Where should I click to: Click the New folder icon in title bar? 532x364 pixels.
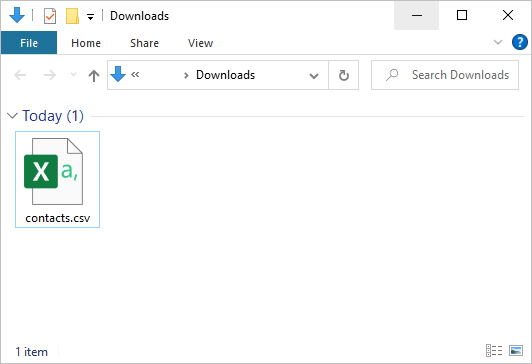point(72,16)
